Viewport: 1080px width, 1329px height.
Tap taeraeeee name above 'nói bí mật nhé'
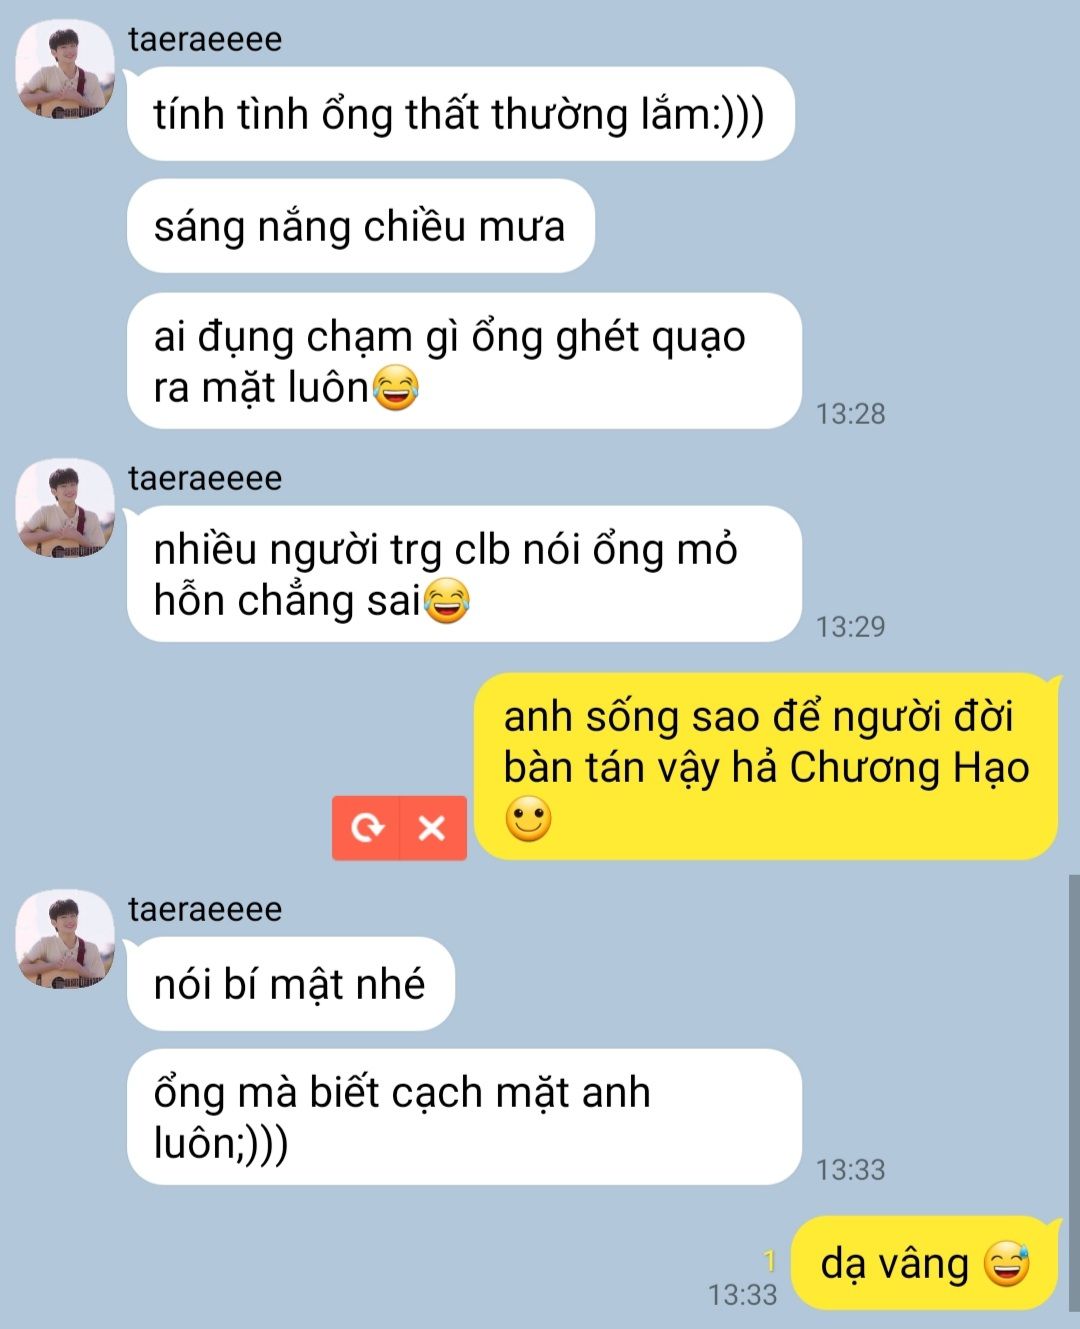[205, 909]
